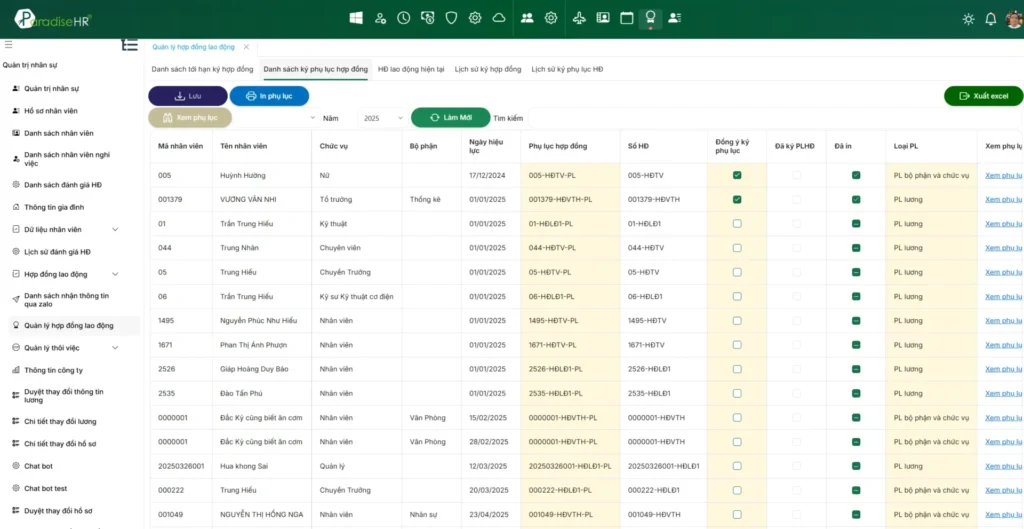Click the hamburger menu icon above sidebar
This screenshot has width=1024, height=529.
click(x=8, y=44)
